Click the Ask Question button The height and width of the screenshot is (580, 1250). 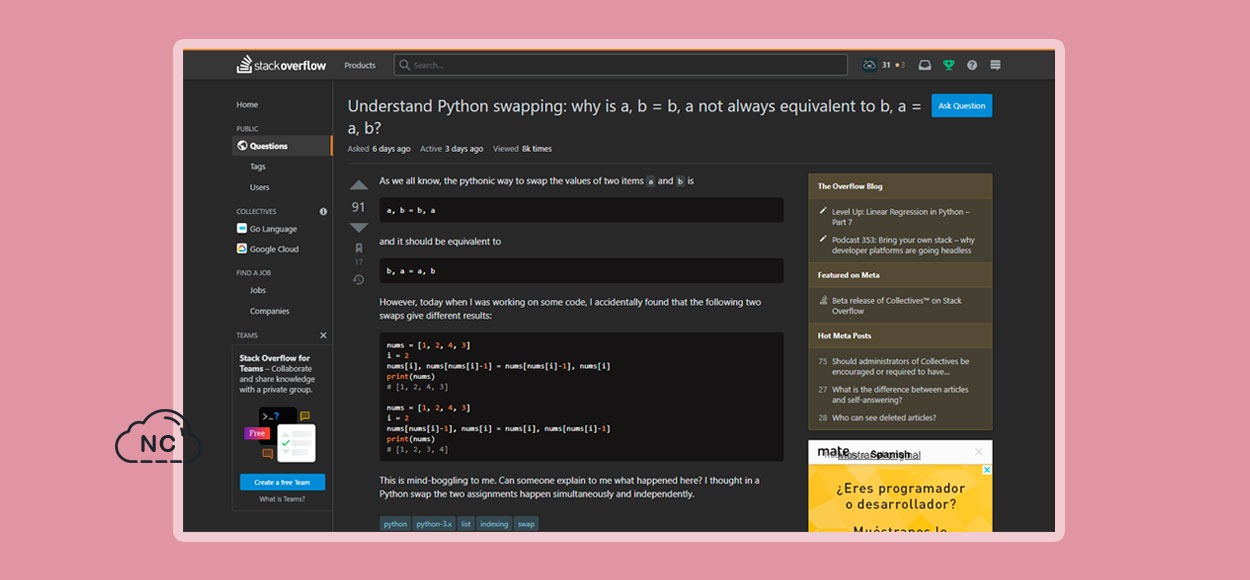962,106
